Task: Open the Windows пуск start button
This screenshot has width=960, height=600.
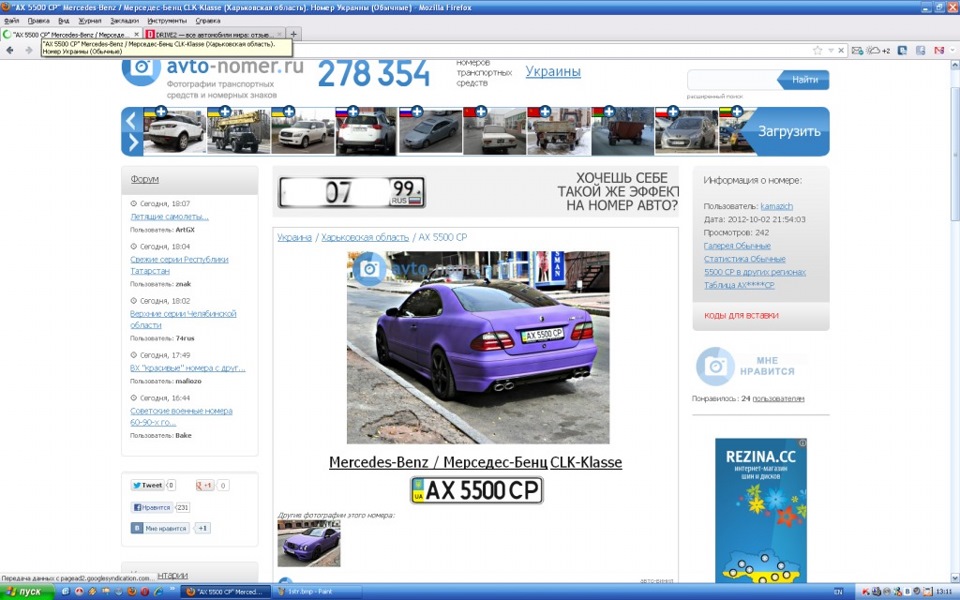Action: [25, 591]
